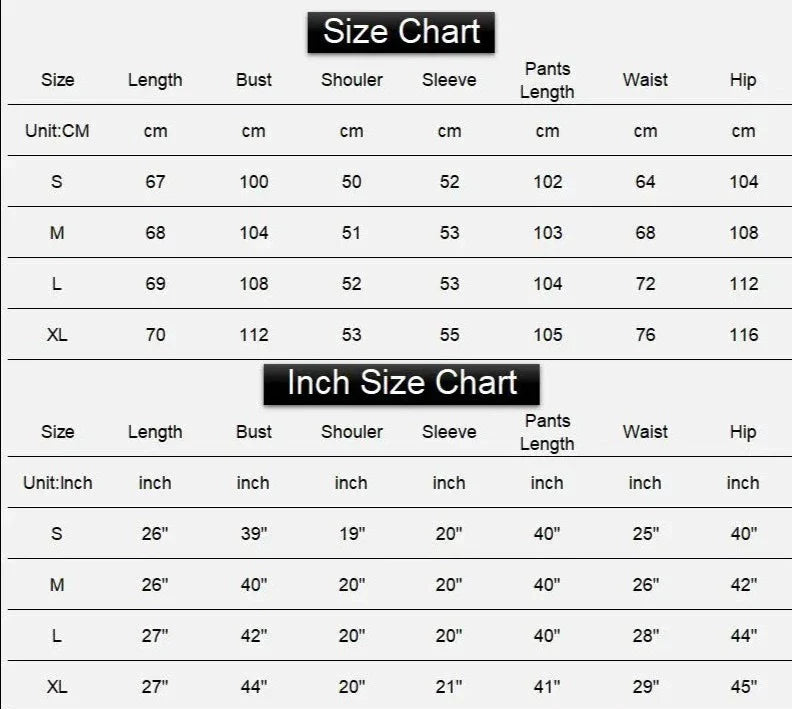
Task: Click the Inch Size Chart title banner
Action: (402, 384)
